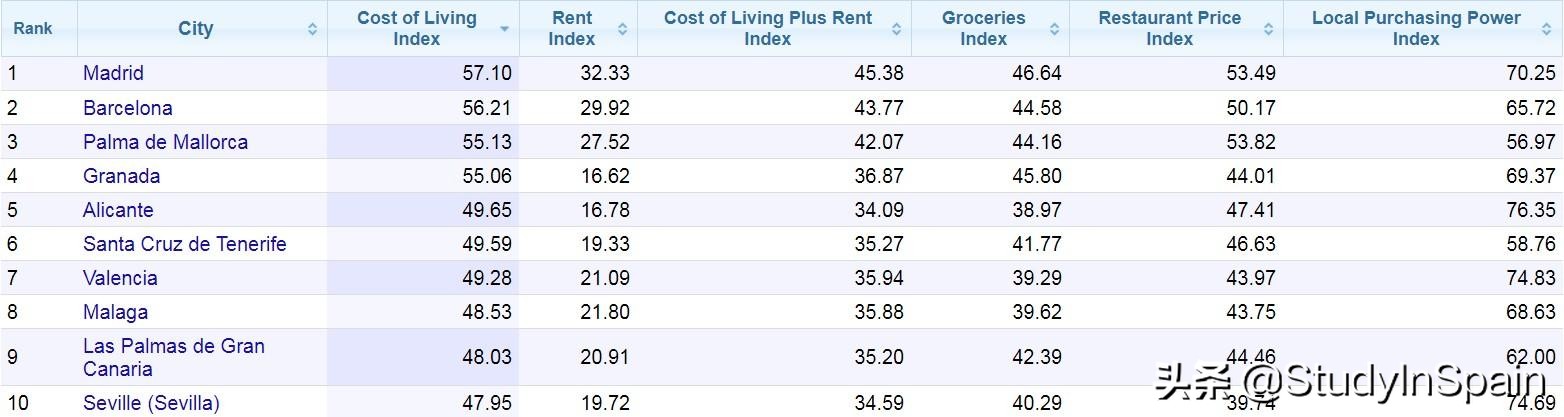The height and width of the screenshot is (417, 1564).
Task: Select the Valencia city link
Action: coord(120,278)
